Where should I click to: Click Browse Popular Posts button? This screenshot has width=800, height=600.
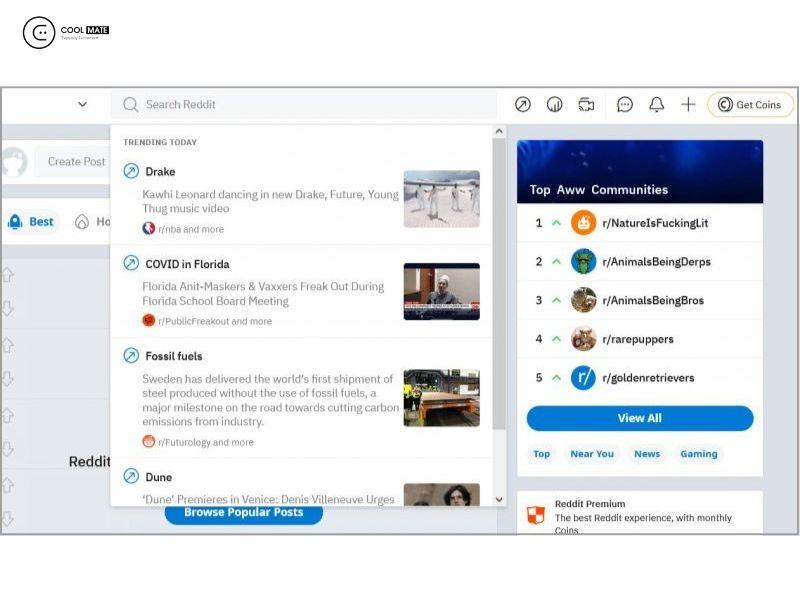click(242, 512)
